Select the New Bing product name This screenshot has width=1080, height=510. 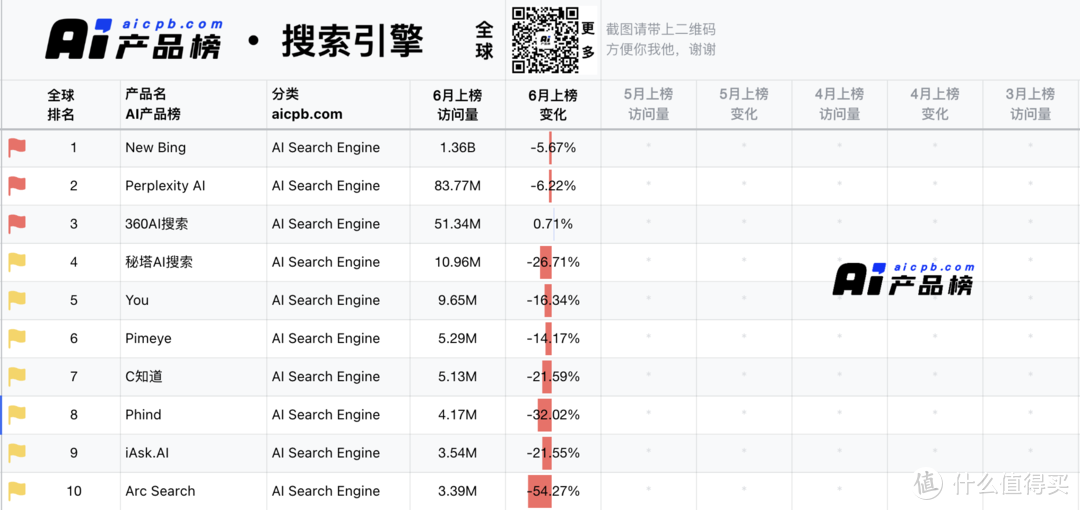coord(156,147)
